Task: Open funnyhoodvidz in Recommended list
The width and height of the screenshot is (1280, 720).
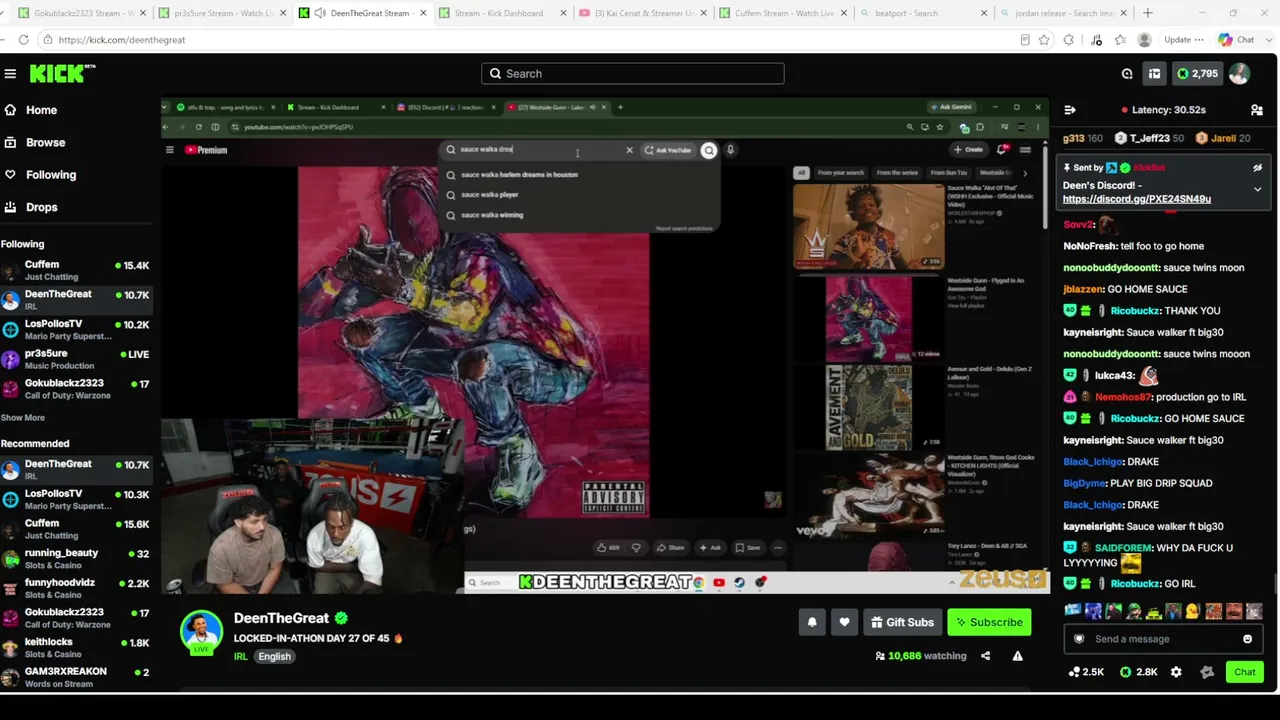Action: (x=77, y=588)
